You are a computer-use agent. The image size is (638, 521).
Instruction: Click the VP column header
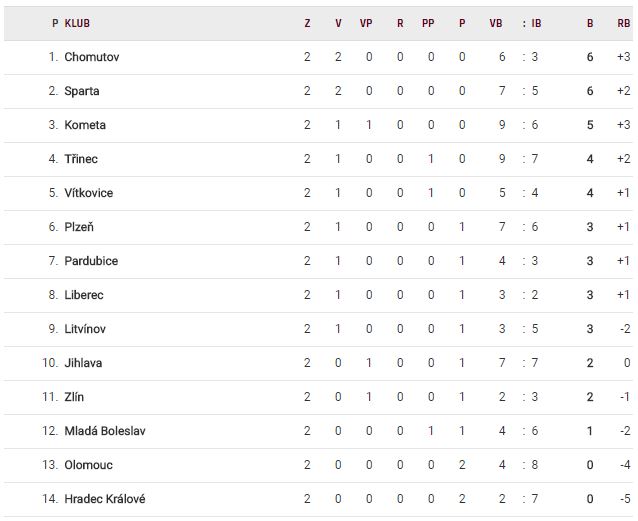pyautogui.click(x=366, y=23)
